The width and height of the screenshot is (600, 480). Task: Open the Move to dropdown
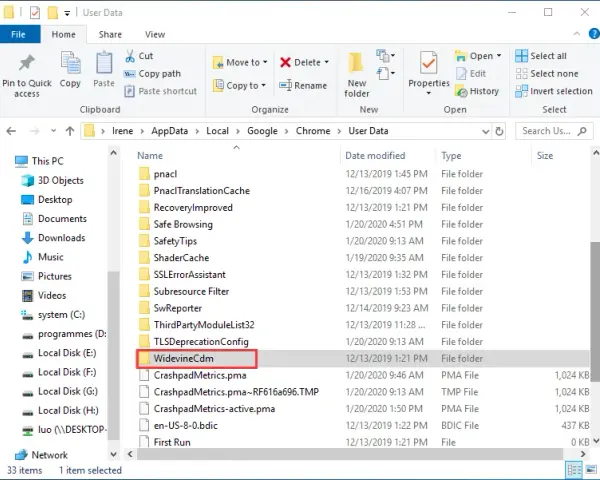(x=240, y=62)
